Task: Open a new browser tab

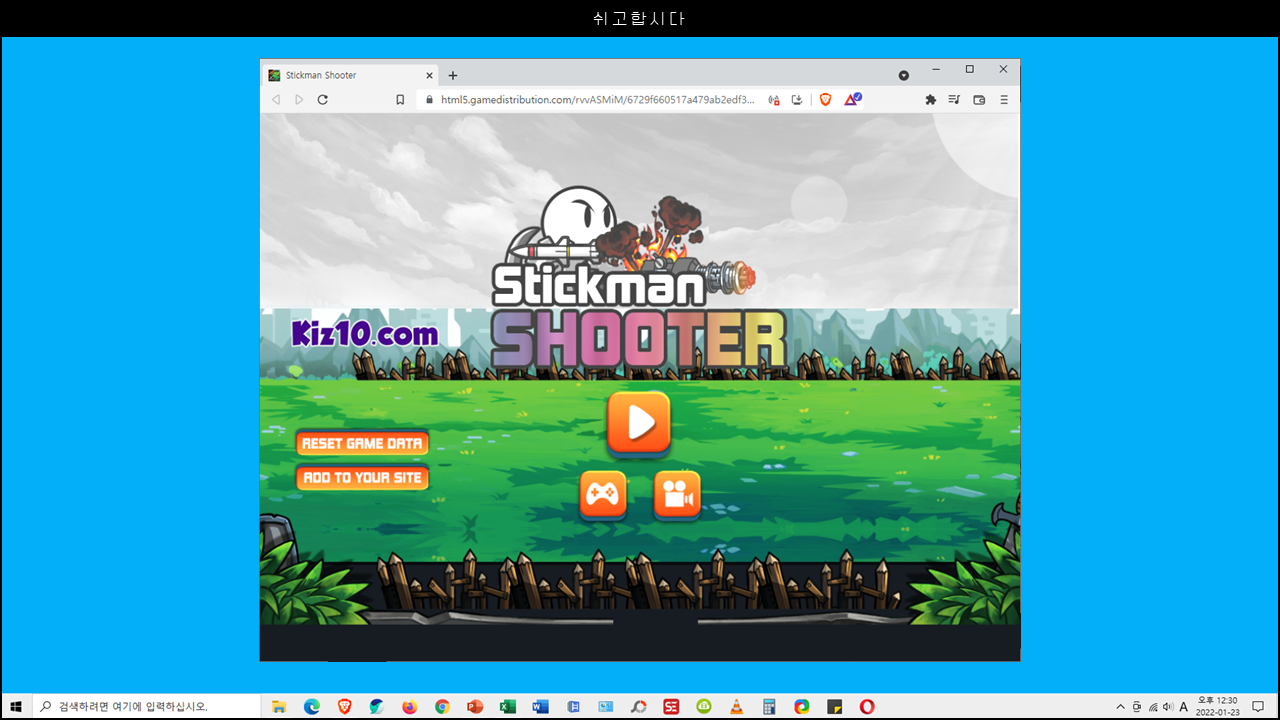Action: coord(453,75)
